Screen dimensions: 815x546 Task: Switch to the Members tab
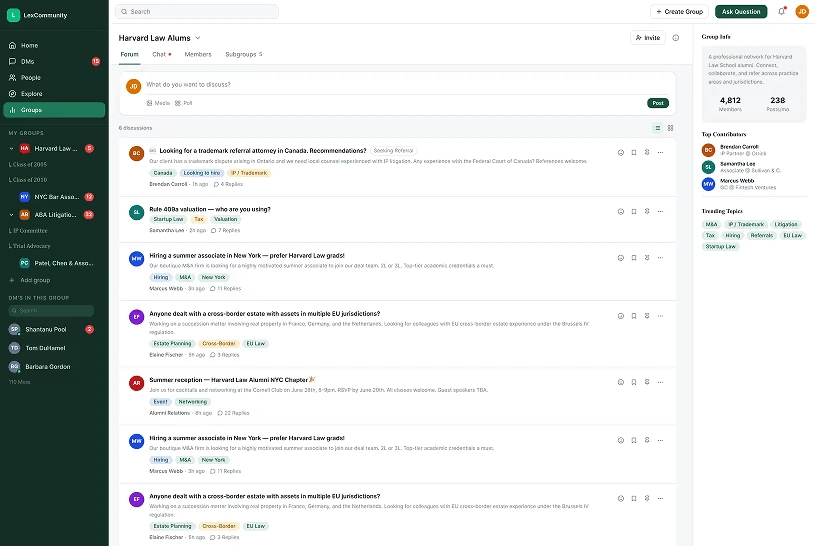(198, 54)
